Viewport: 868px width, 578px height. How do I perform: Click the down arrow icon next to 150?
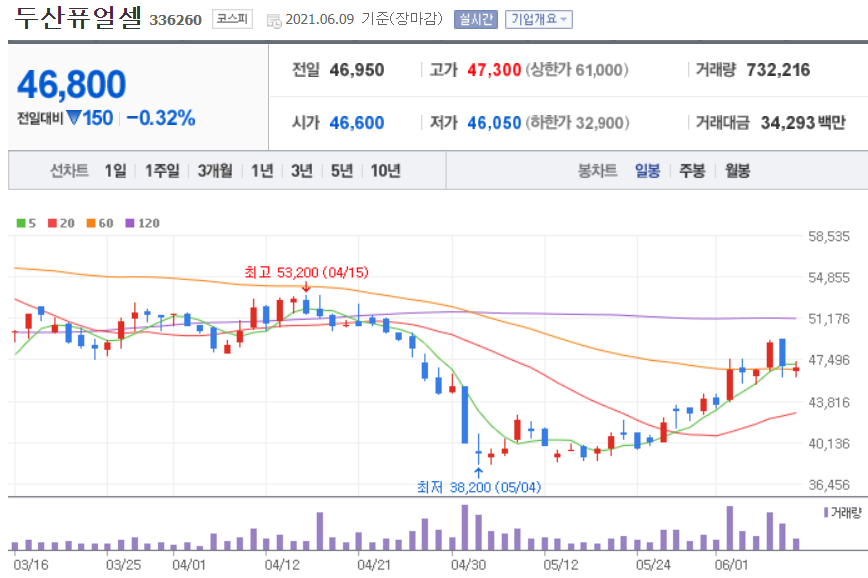[74, 118]
